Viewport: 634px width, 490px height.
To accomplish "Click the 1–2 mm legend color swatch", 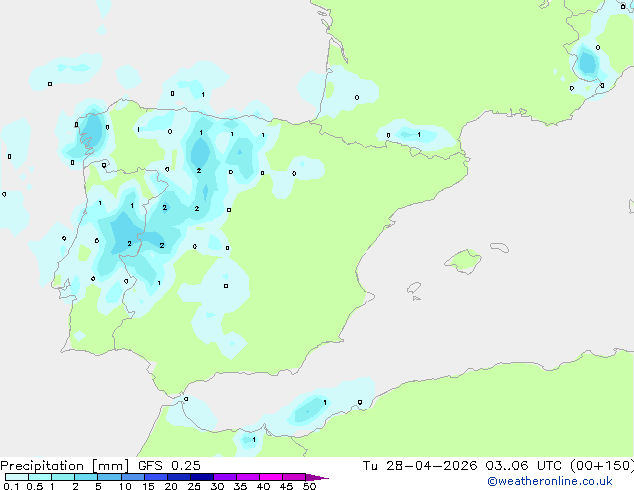I will click(63, 477).
